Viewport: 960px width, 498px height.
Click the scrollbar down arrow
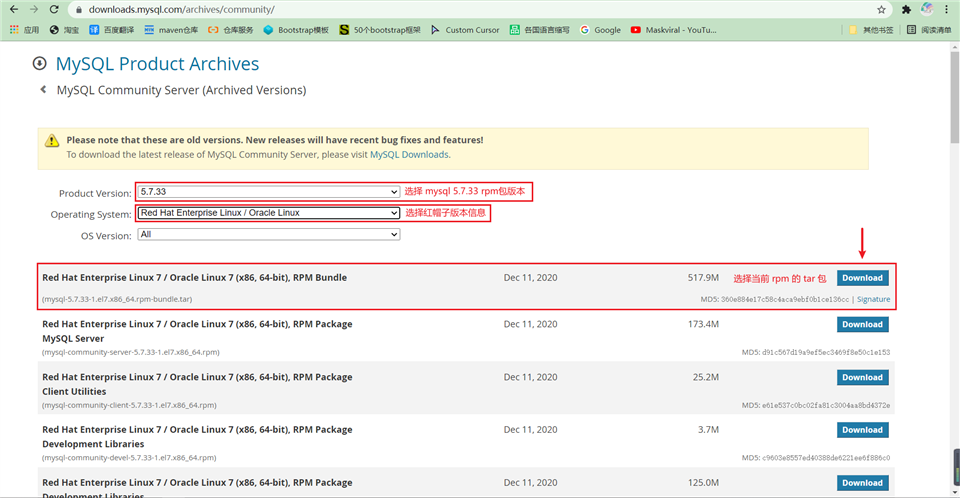click(x=954, y=492)
